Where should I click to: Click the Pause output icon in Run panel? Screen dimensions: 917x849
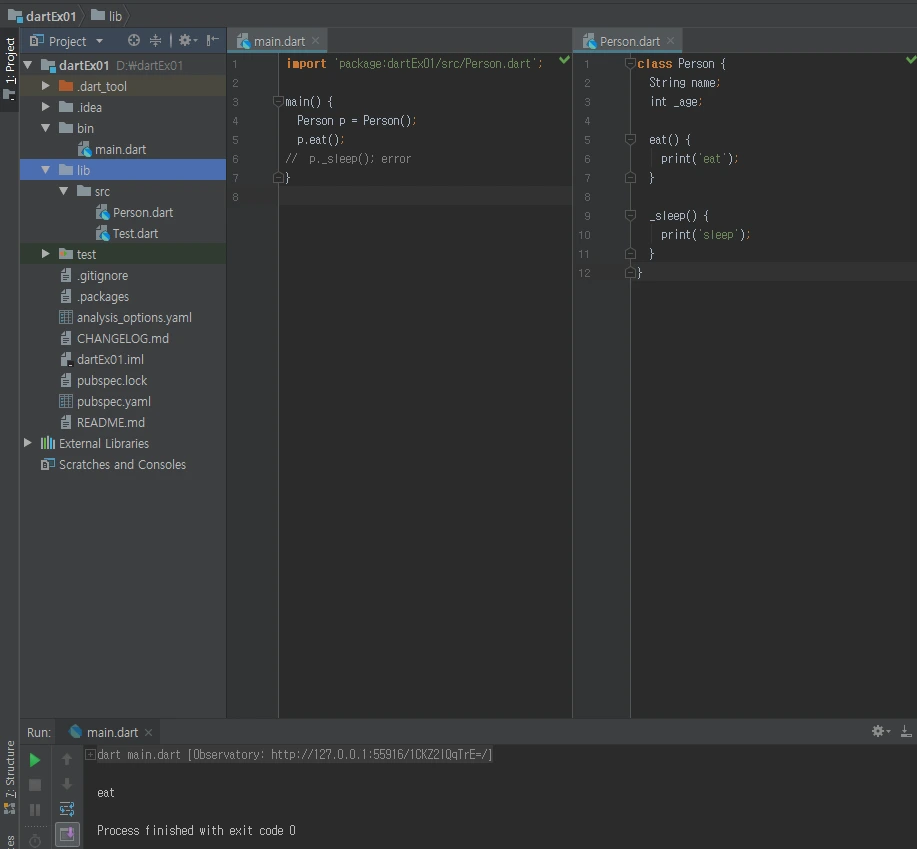(x=35, y=810)
